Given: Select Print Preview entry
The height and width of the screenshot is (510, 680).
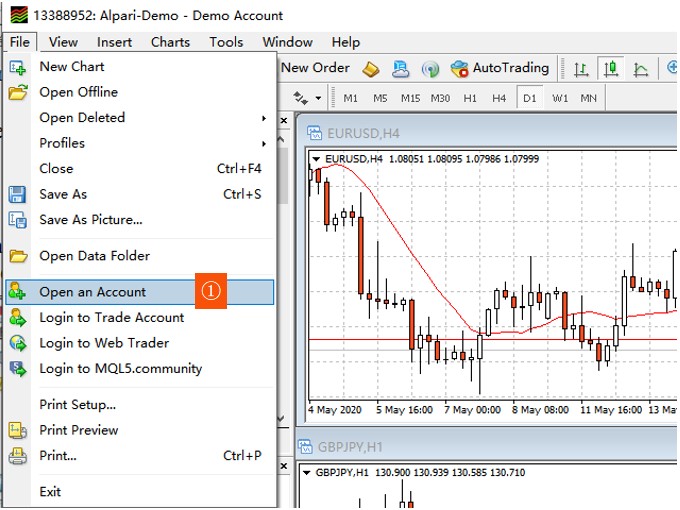Looking at the screenshot, I should pos(140,430).
